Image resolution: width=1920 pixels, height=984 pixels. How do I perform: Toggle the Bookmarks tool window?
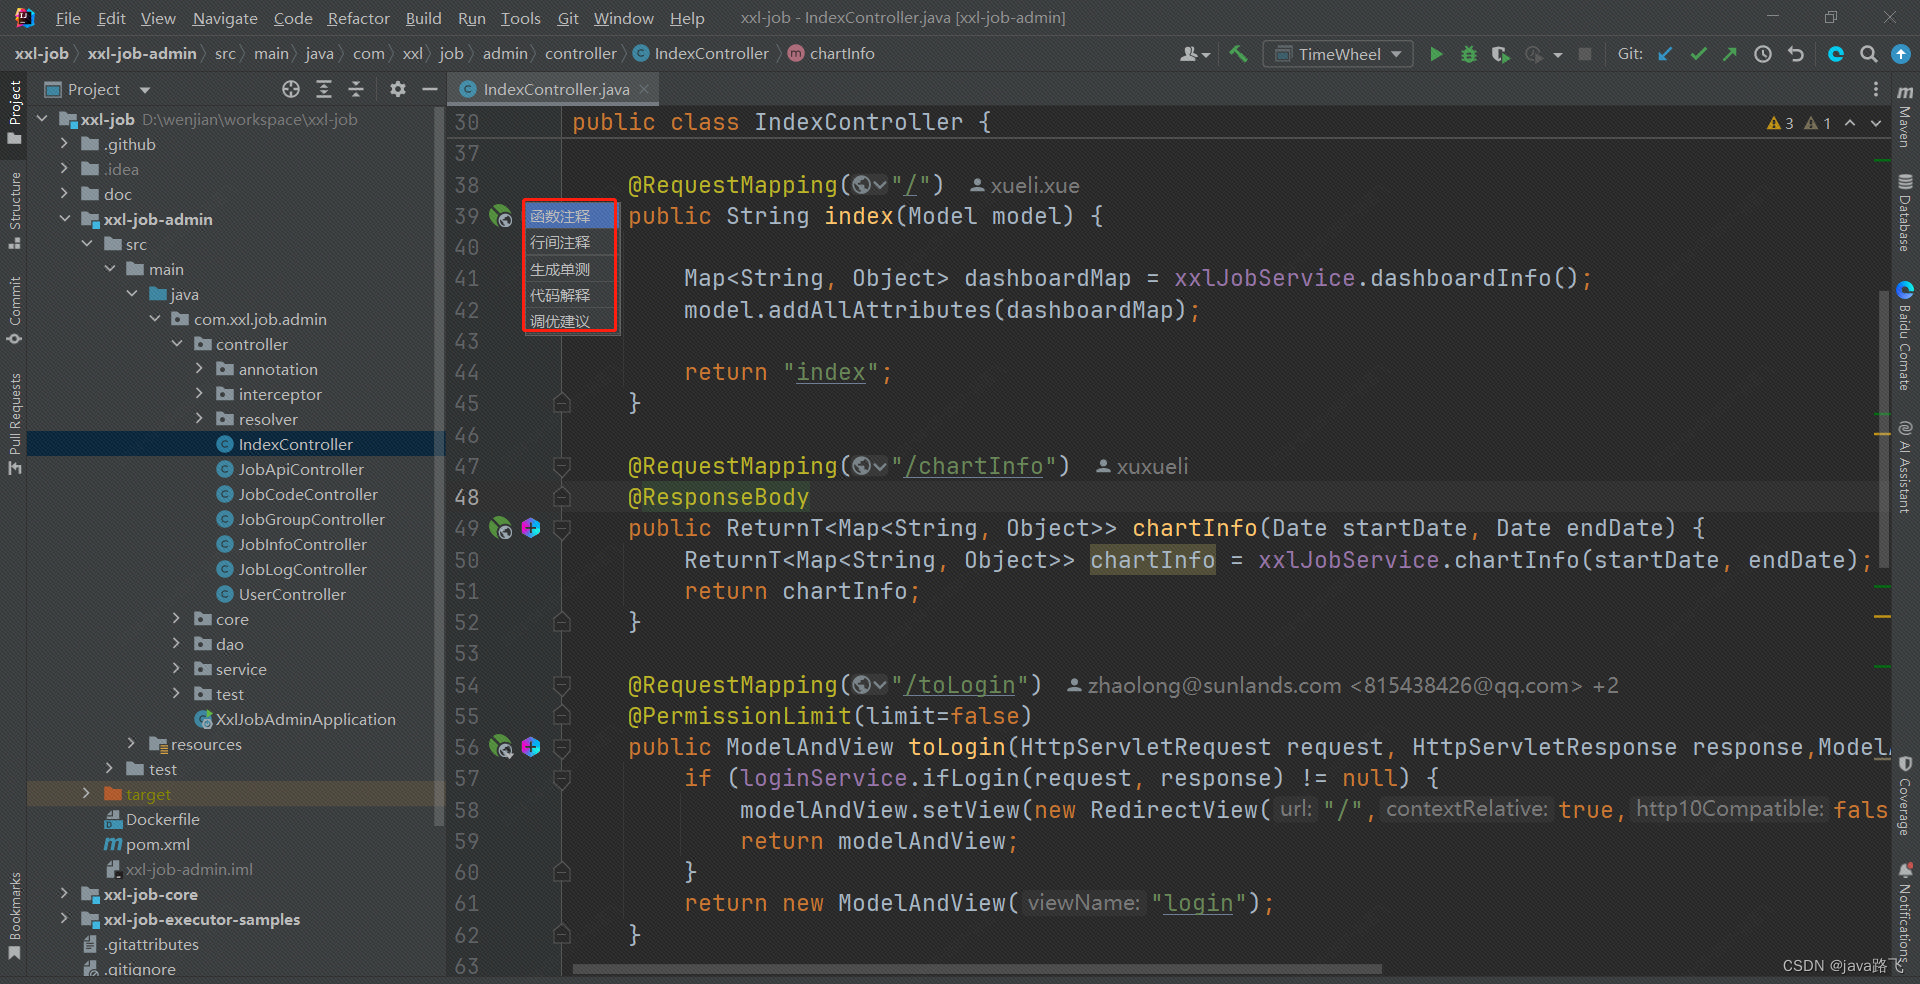(x=14, y=916)
